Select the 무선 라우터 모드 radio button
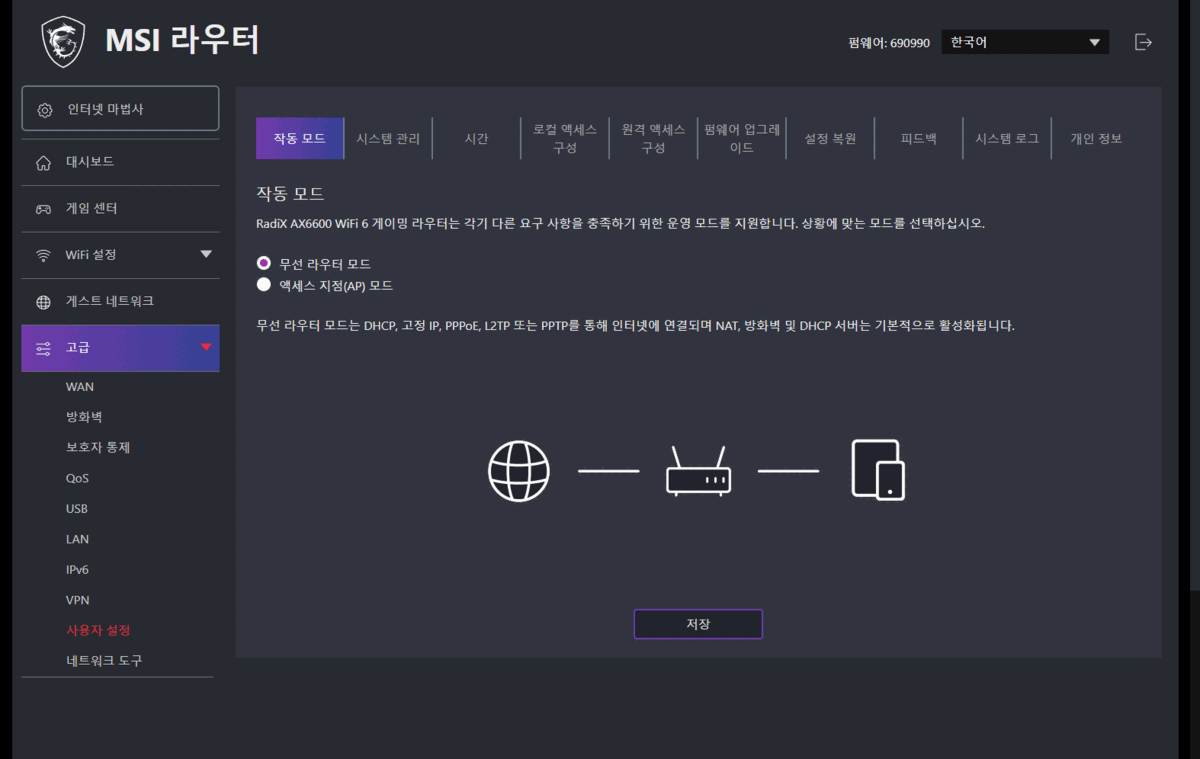Viewport: 1200px width, 759px height. (264, 263)
